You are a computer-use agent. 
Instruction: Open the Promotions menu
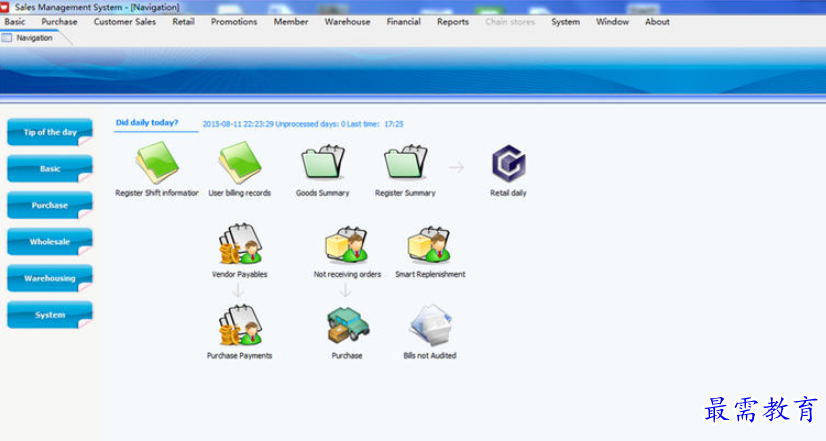click(234, 22)
